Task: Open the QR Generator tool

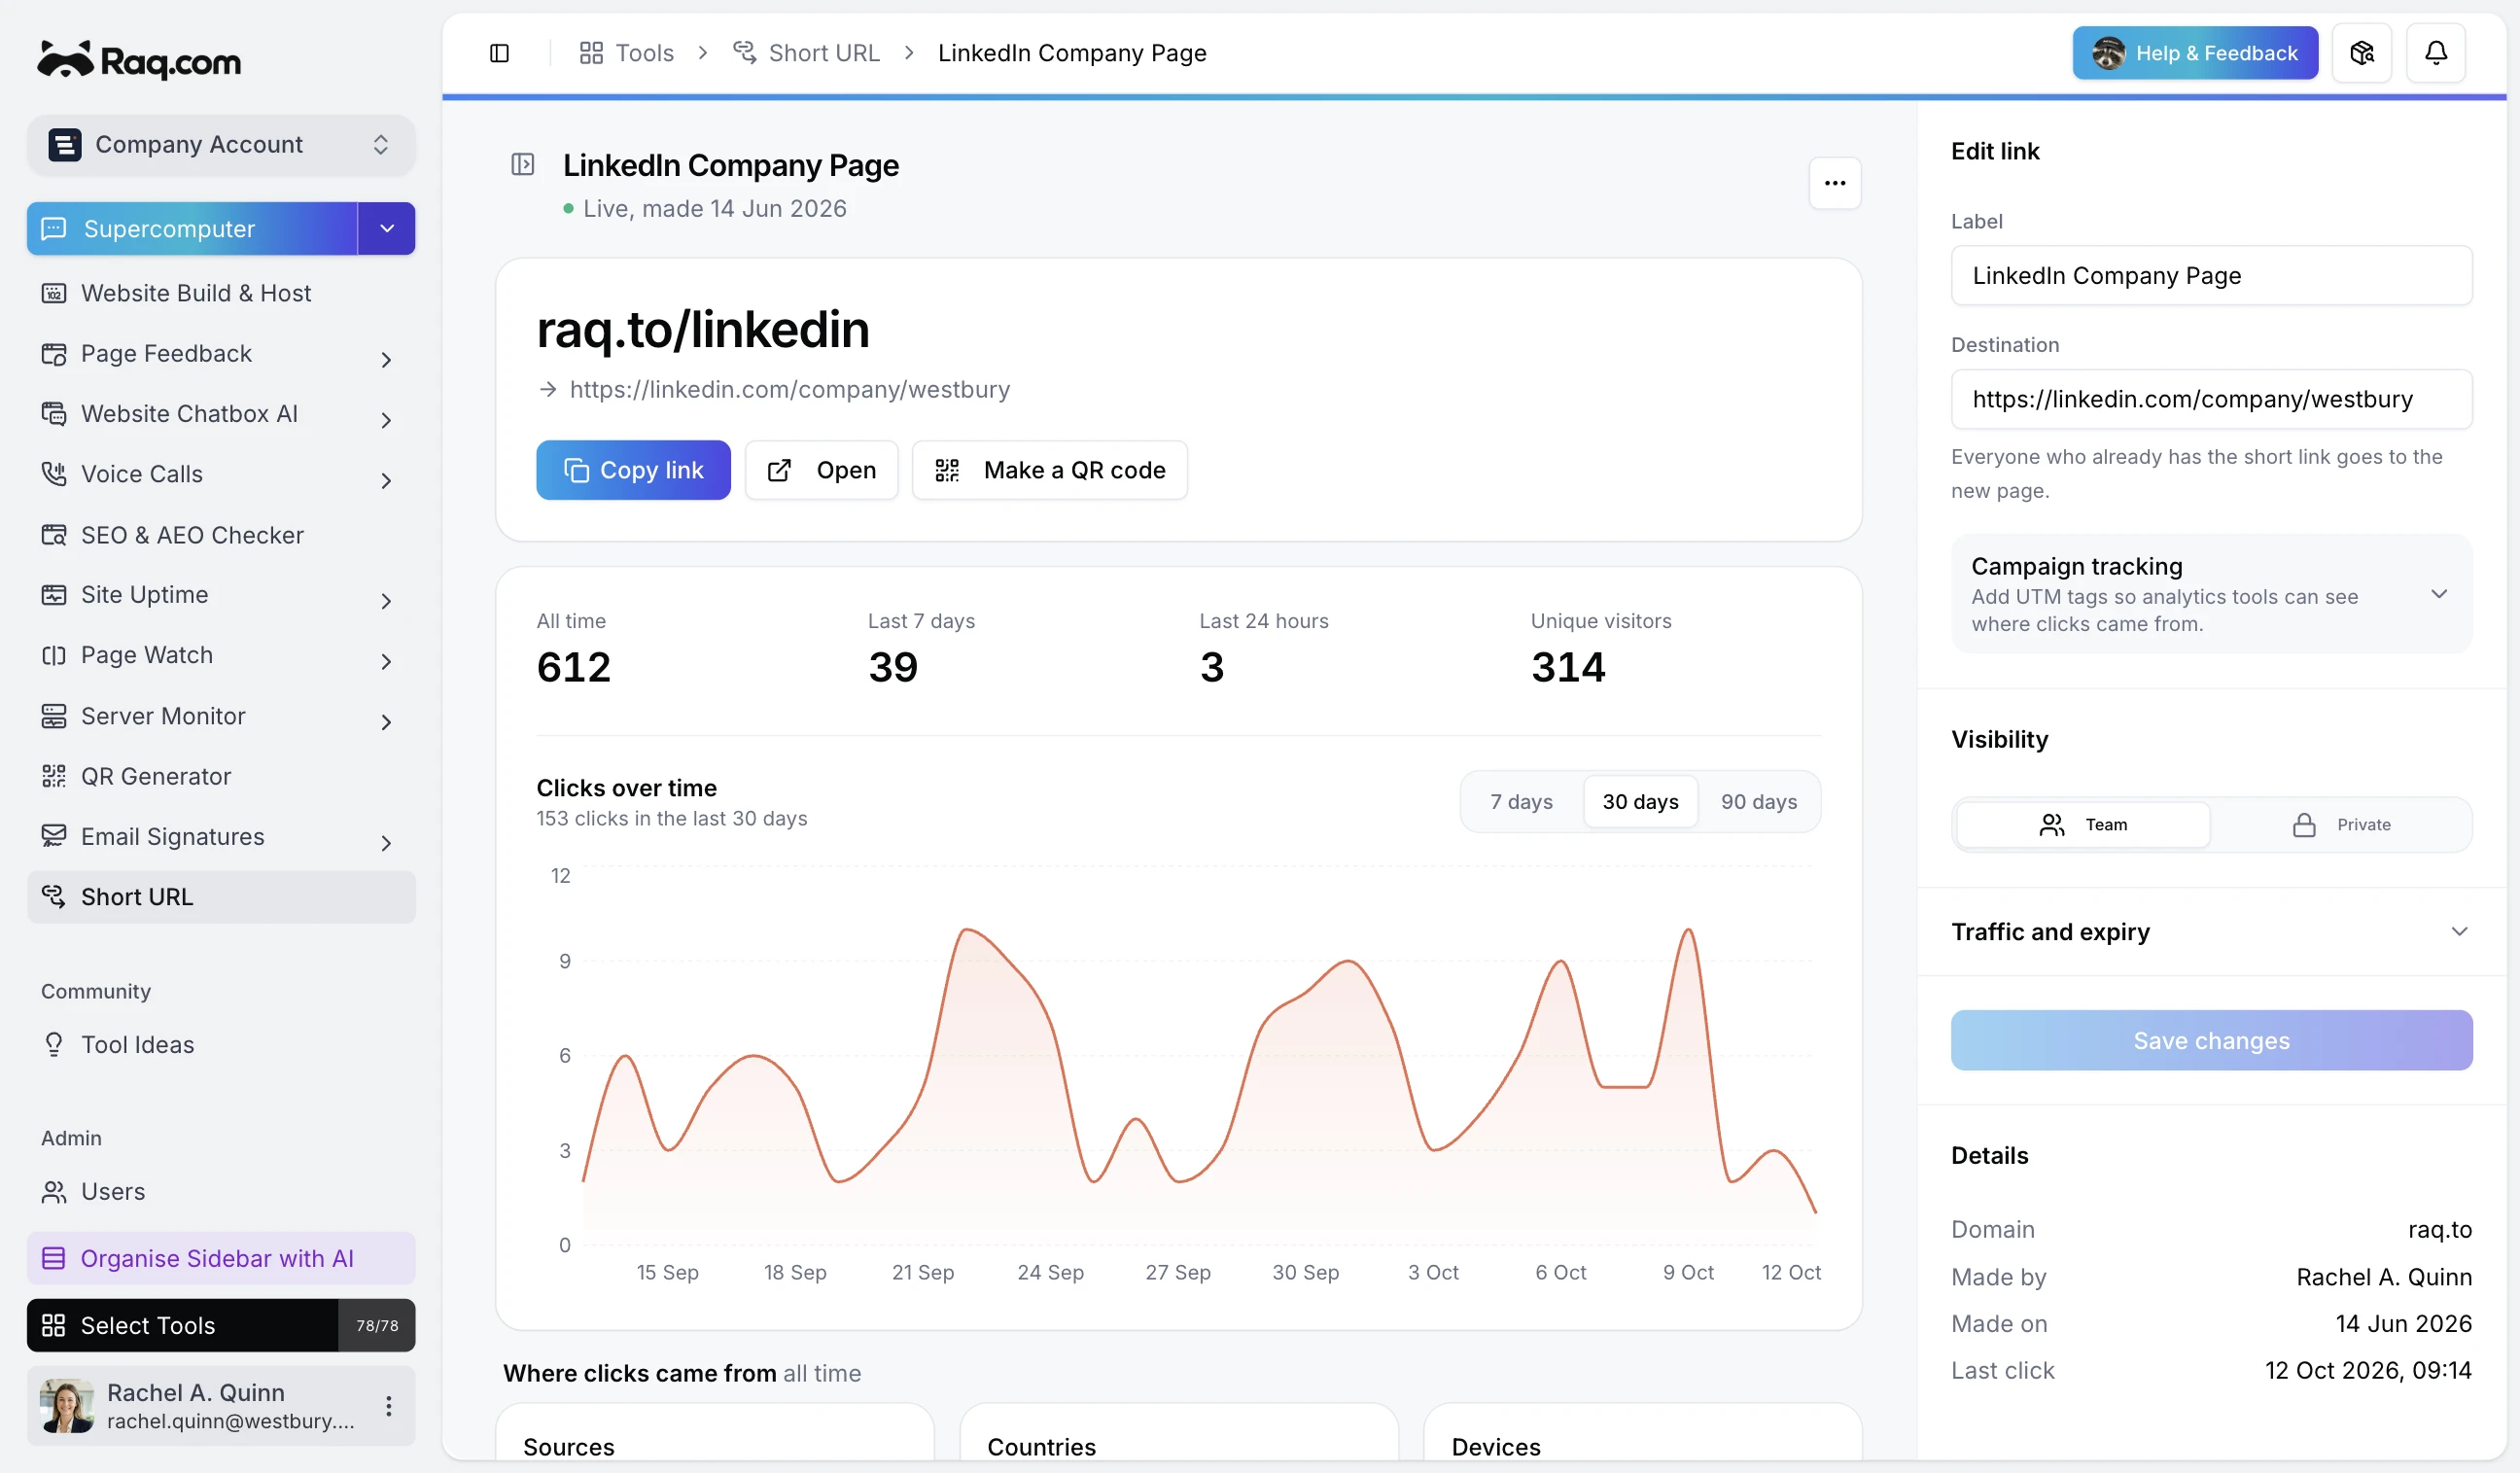Action: pyautogui.click(x=221, y=776)
